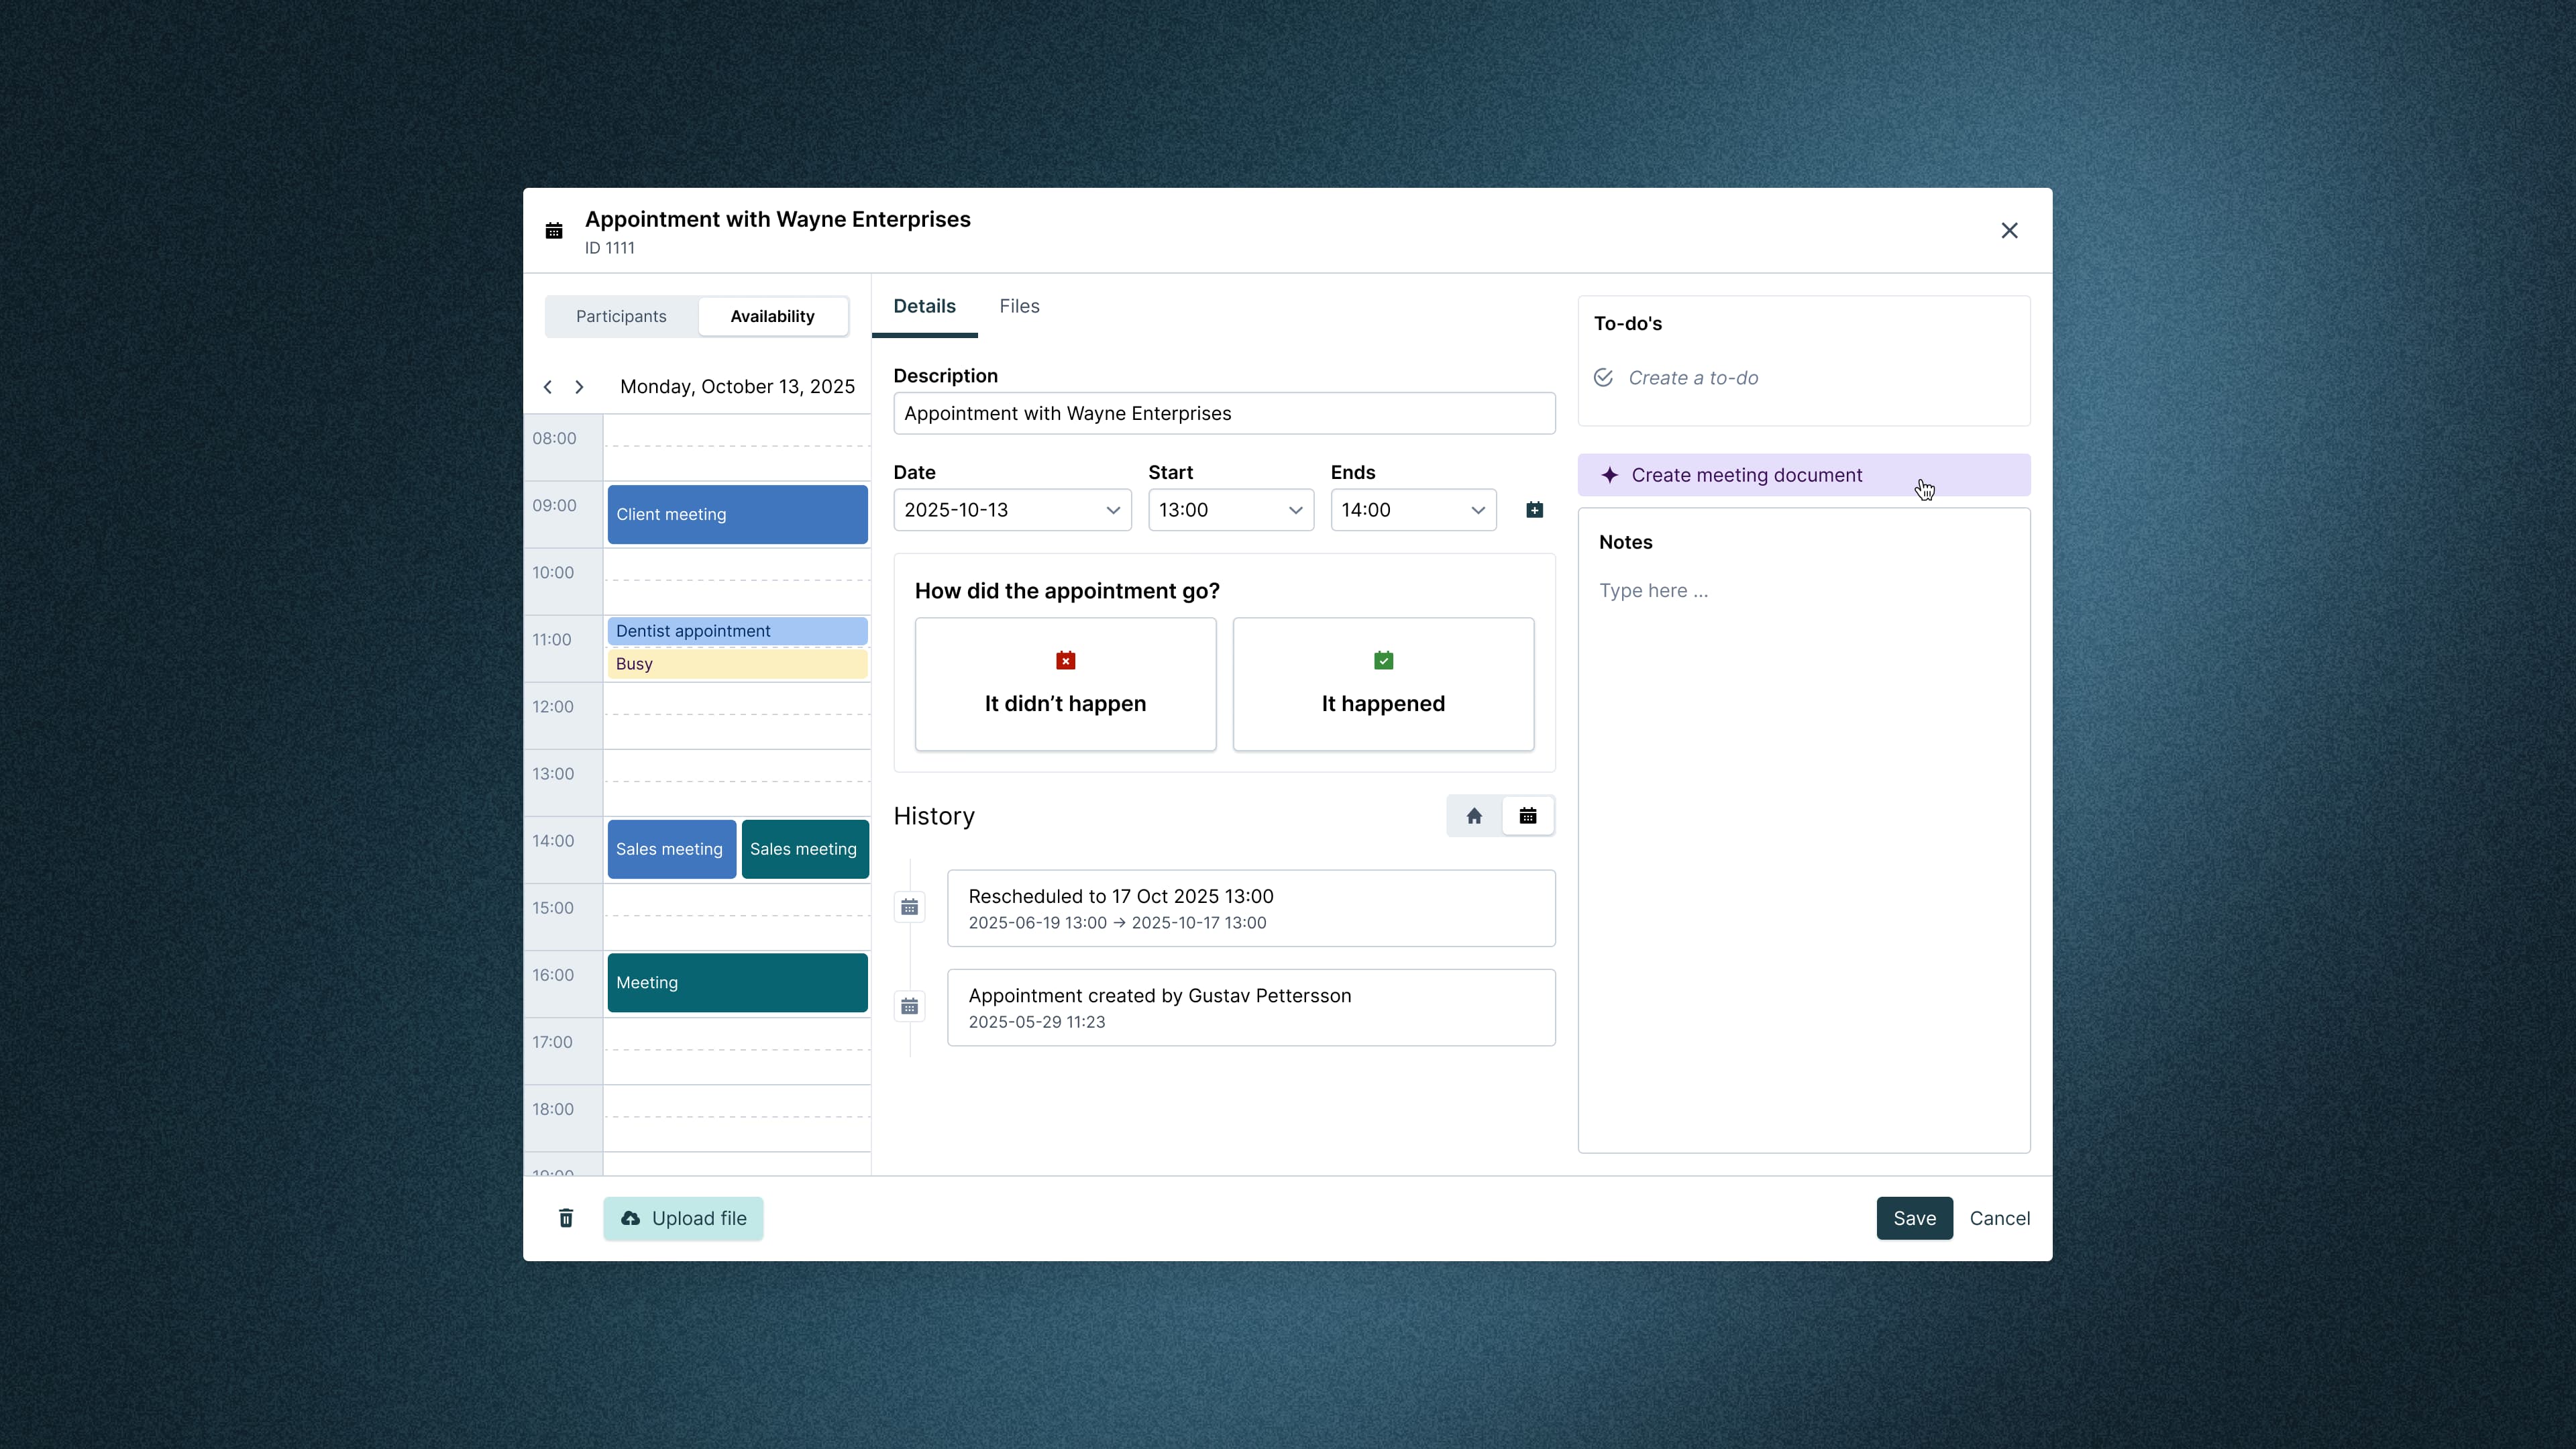Viewport: 2576px width, 1449px height.
Task: Click the sparkle icon on Create meeting document
Action: (x=1610, y=474)
